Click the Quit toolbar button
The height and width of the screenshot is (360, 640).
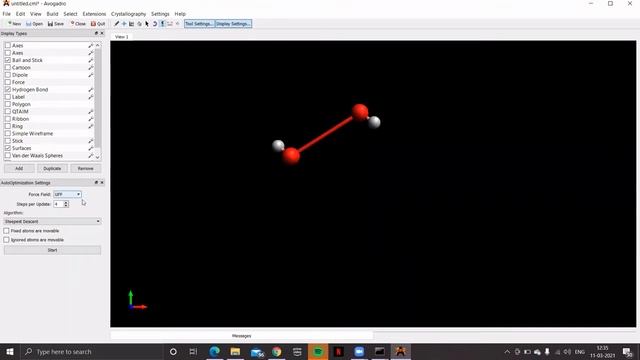coord(98,24)
